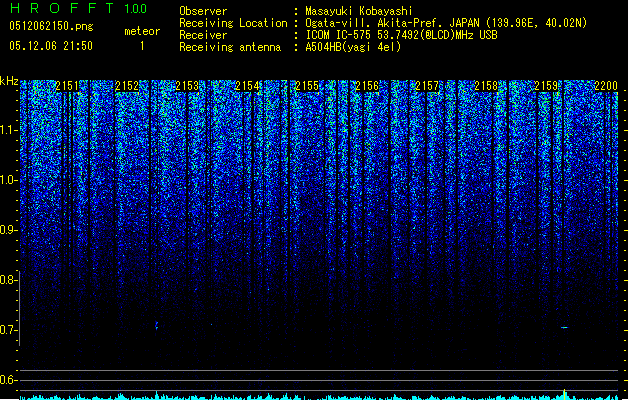Screen dimensions: 629x400
Task: Click the date stamp 05.12.06 21:50
Action: pyautogui.click(x=51, y=46)
